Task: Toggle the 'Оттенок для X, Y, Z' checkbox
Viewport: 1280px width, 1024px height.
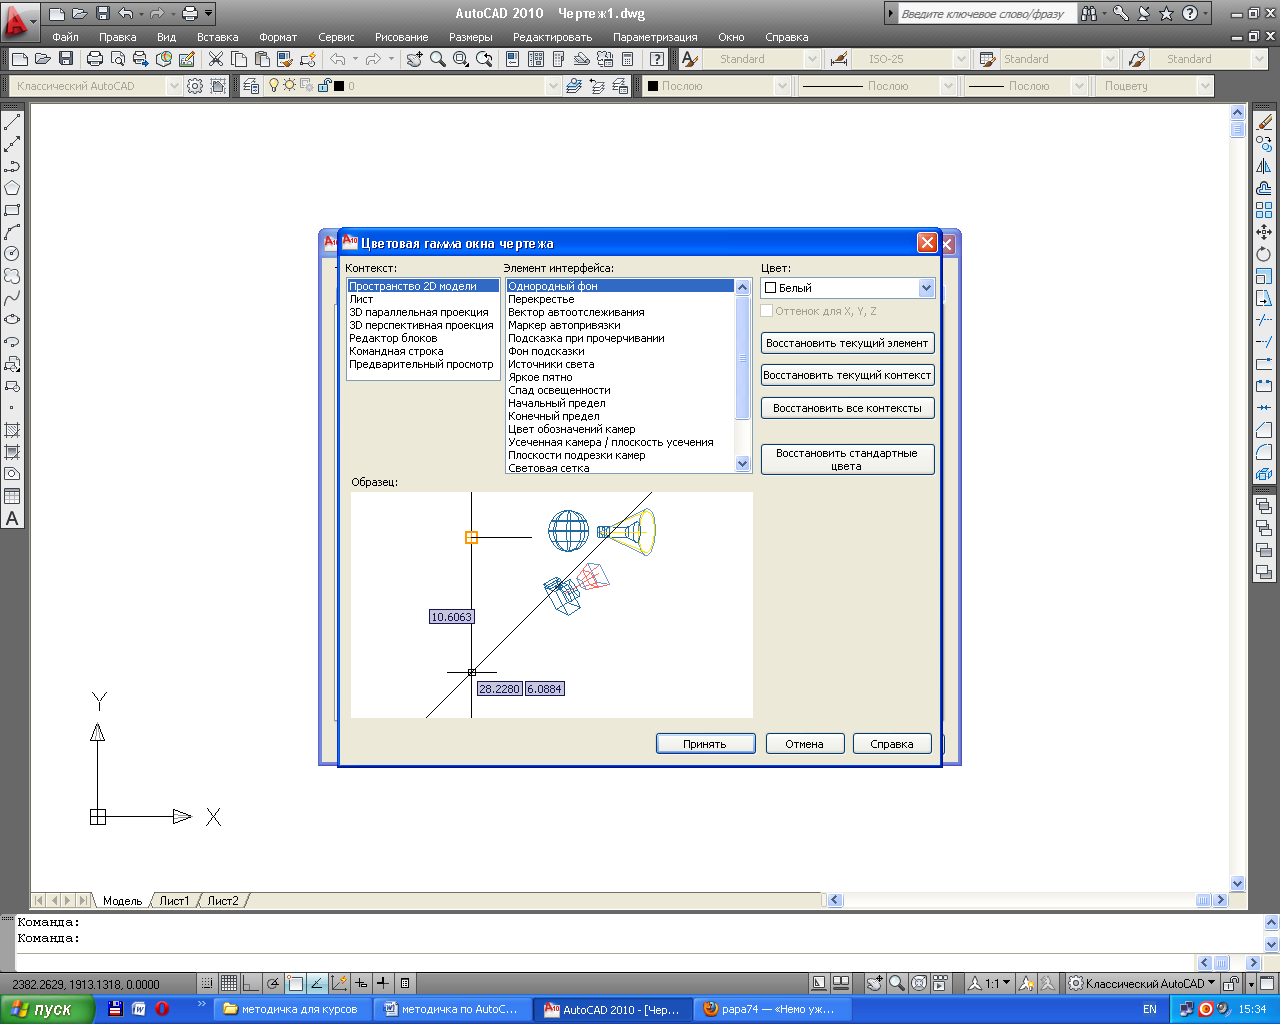Action: coord(767,311)
